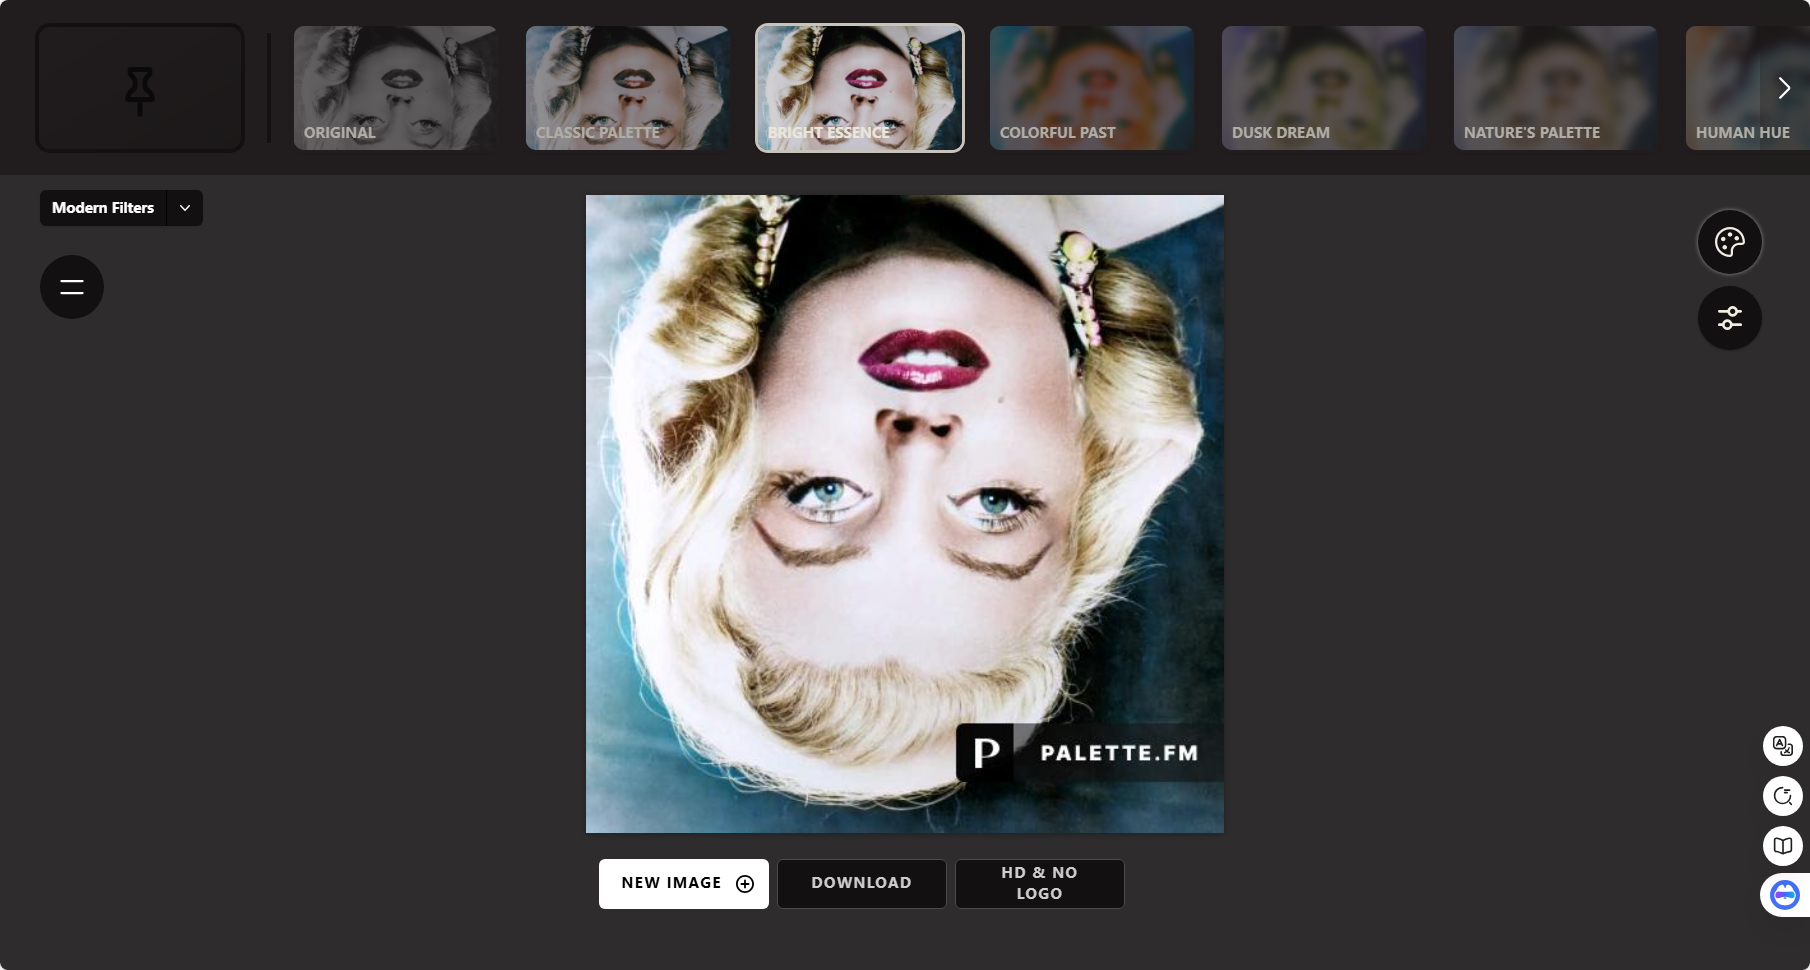Open the hamburger menu
The height and width of the screenshot is (970, 1810).
pos(72,287)
